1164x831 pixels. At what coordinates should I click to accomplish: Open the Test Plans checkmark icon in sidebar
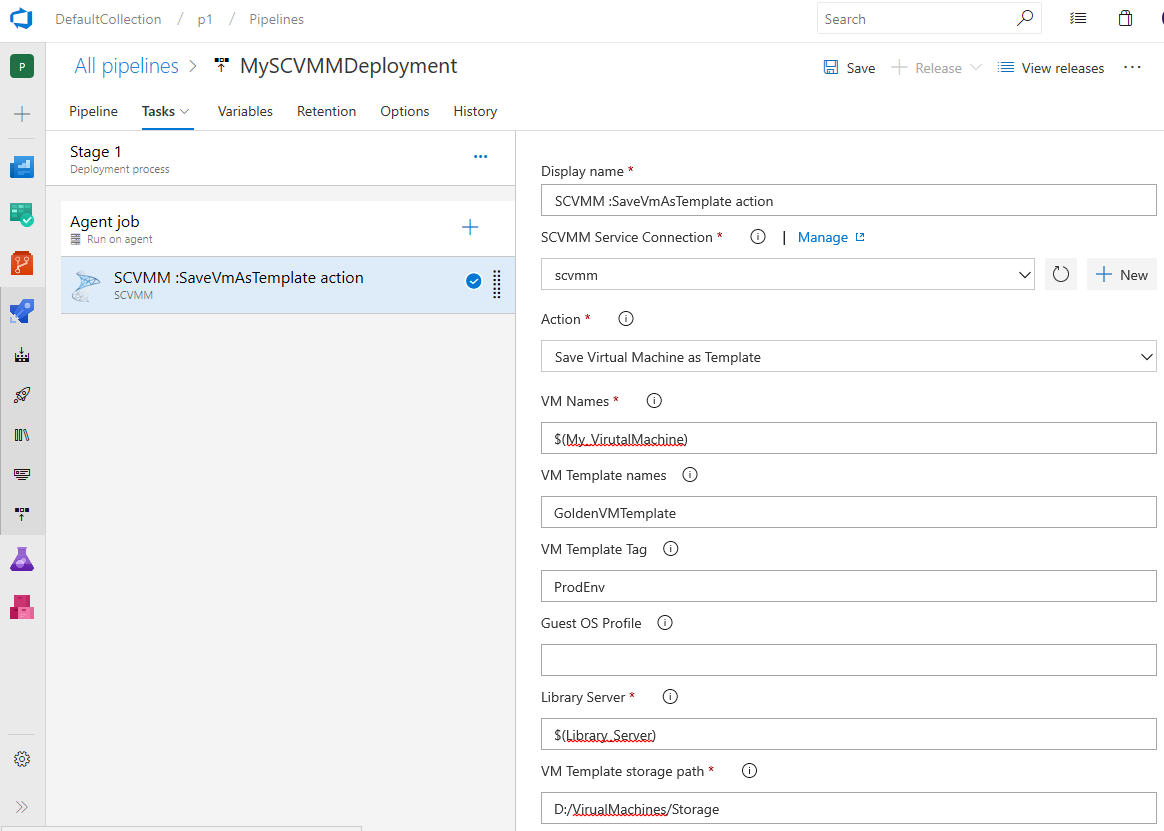tap(22, 215)
